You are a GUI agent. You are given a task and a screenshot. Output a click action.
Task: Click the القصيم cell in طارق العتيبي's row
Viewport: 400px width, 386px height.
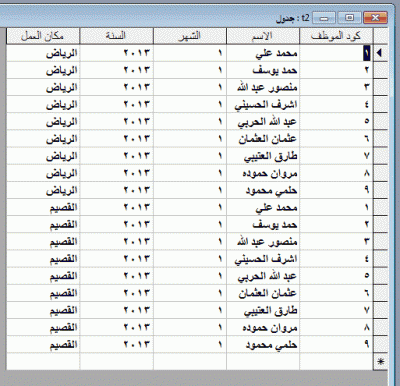pyautogui.click(x=43, y=310)
